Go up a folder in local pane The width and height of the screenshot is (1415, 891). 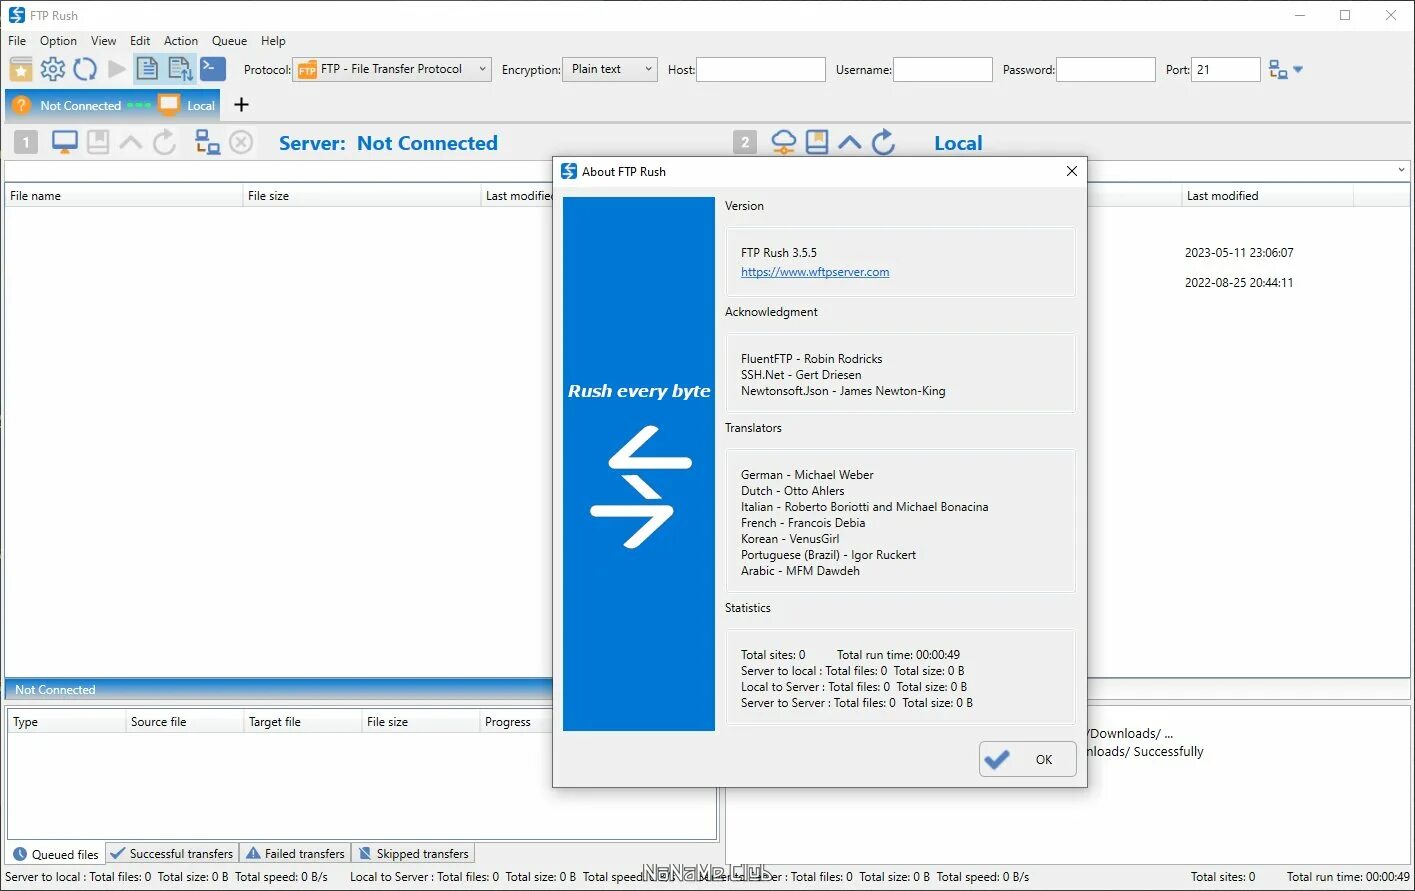850,143
